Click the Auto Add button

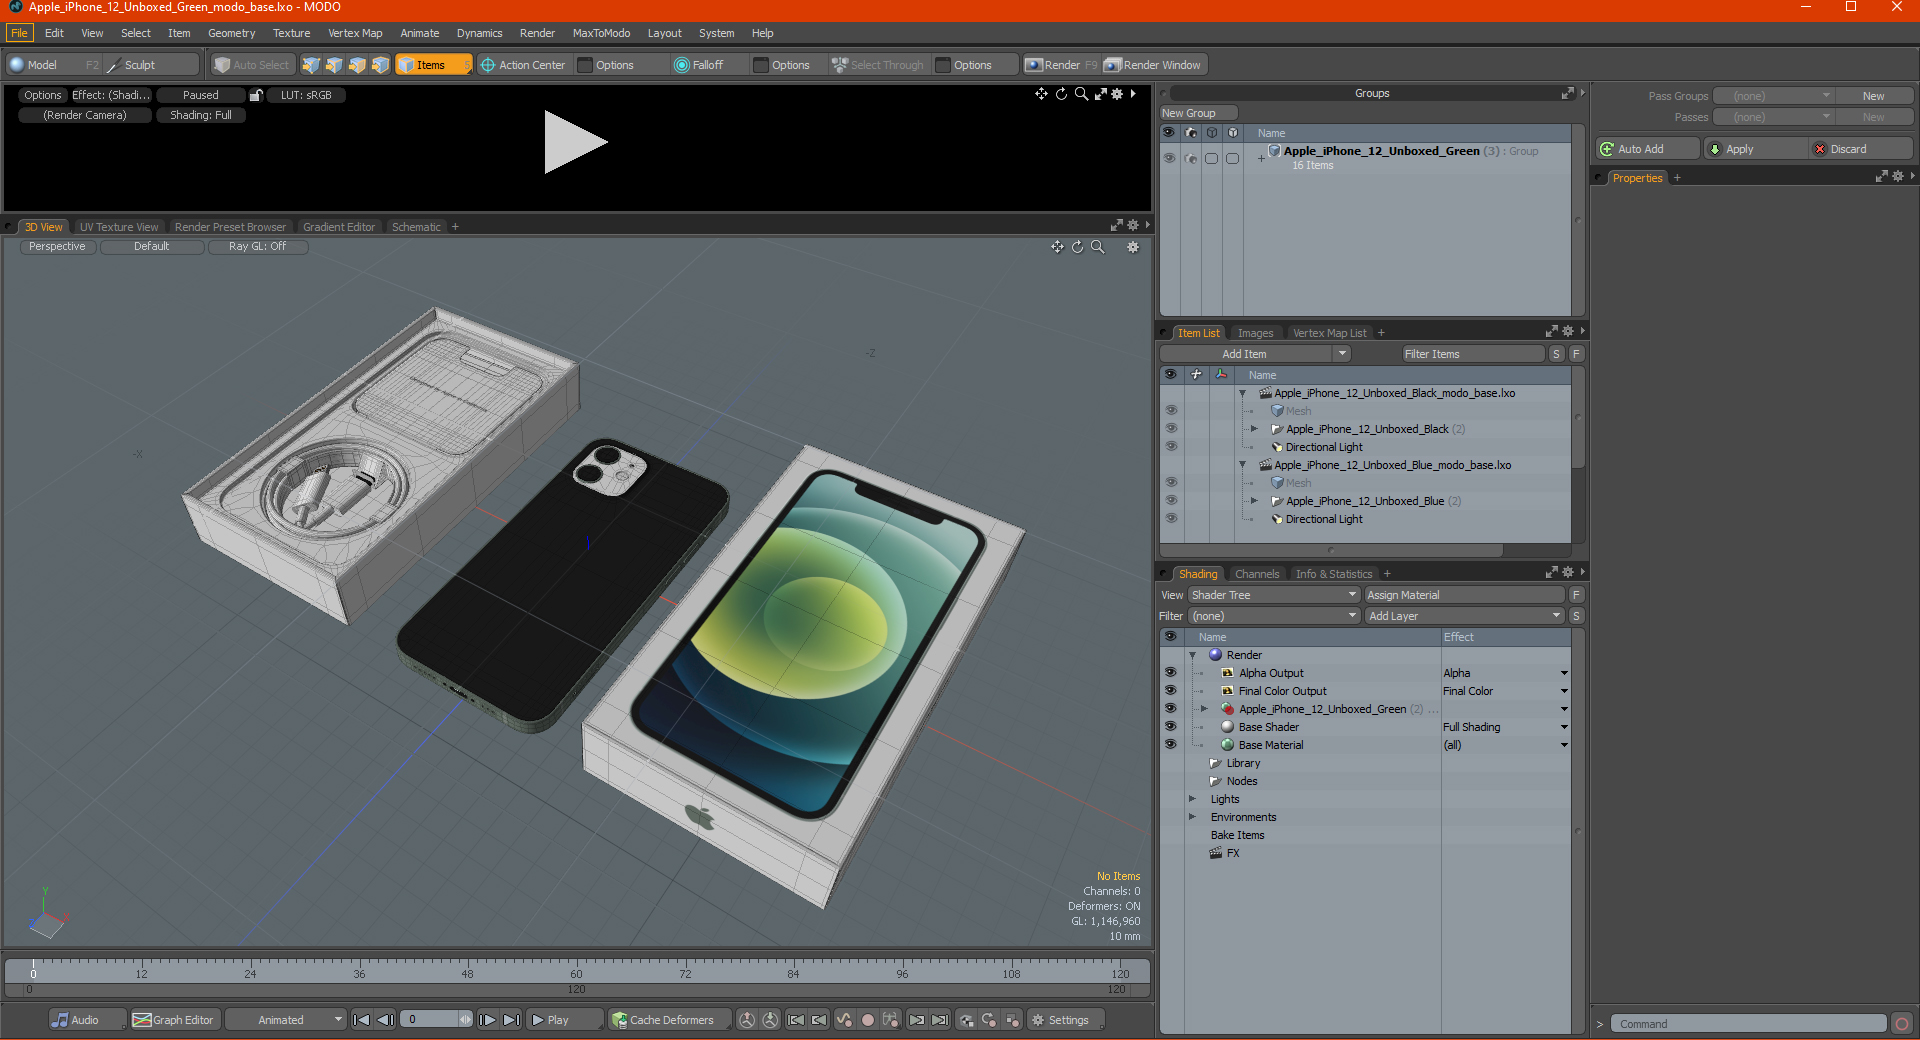tap(1647, 149)
